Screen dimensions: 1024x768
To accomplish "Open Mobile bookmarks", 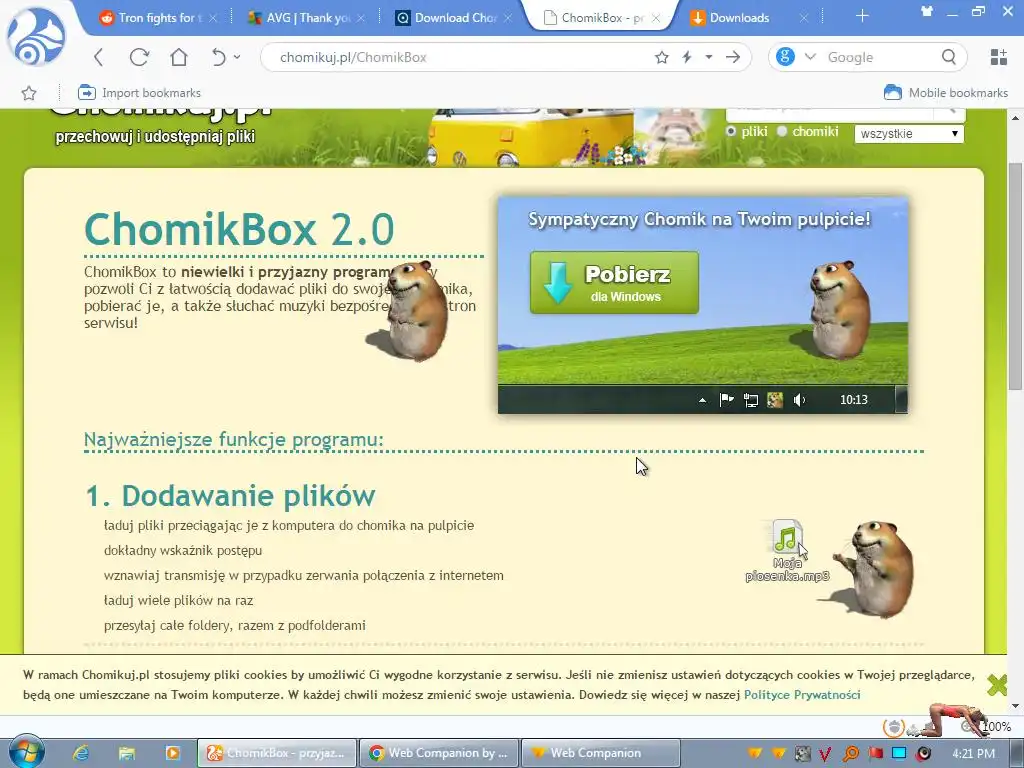I will pyautogui.click(x=946, y=93).
